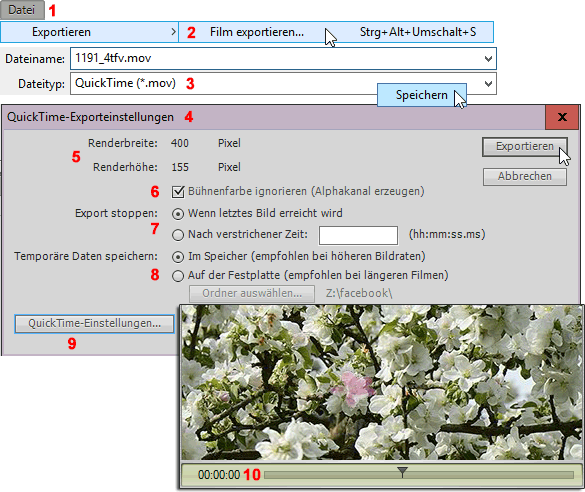Viewport: 585px width, 492px height.
Task: Click the Dateiname field with 1191_4tfv.mov
Action: tap(283, 58)
